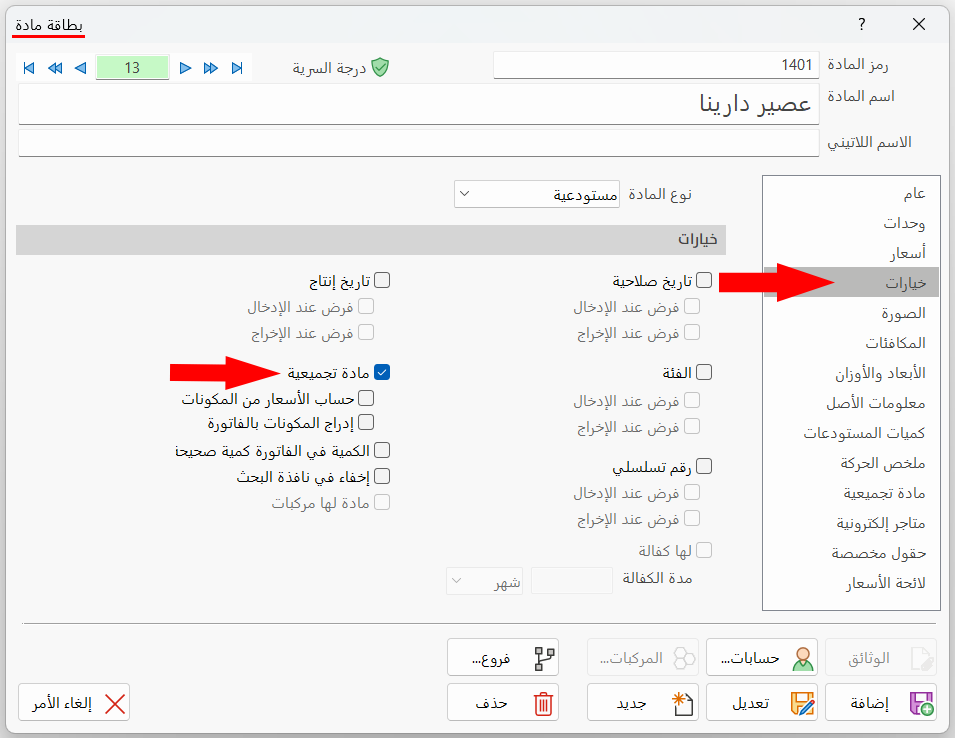Image resolution: width=955 pixels, height=738 pixels.
Task: Select خيارات in the side list
Action: pyautogui.click(x=851, y=283)
